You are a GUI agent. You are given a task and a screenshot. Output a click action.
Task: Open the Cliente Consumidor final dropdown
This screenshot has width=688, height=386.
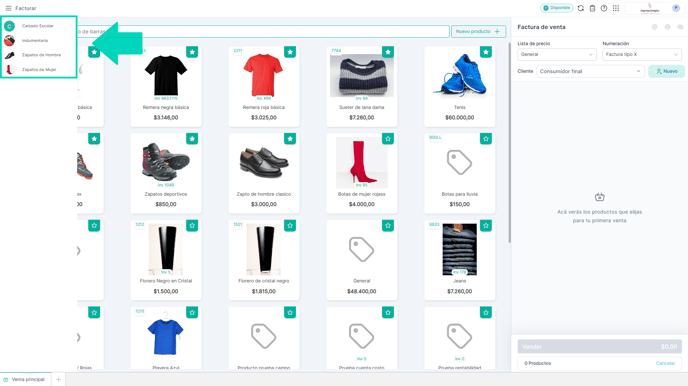point(590,71)
